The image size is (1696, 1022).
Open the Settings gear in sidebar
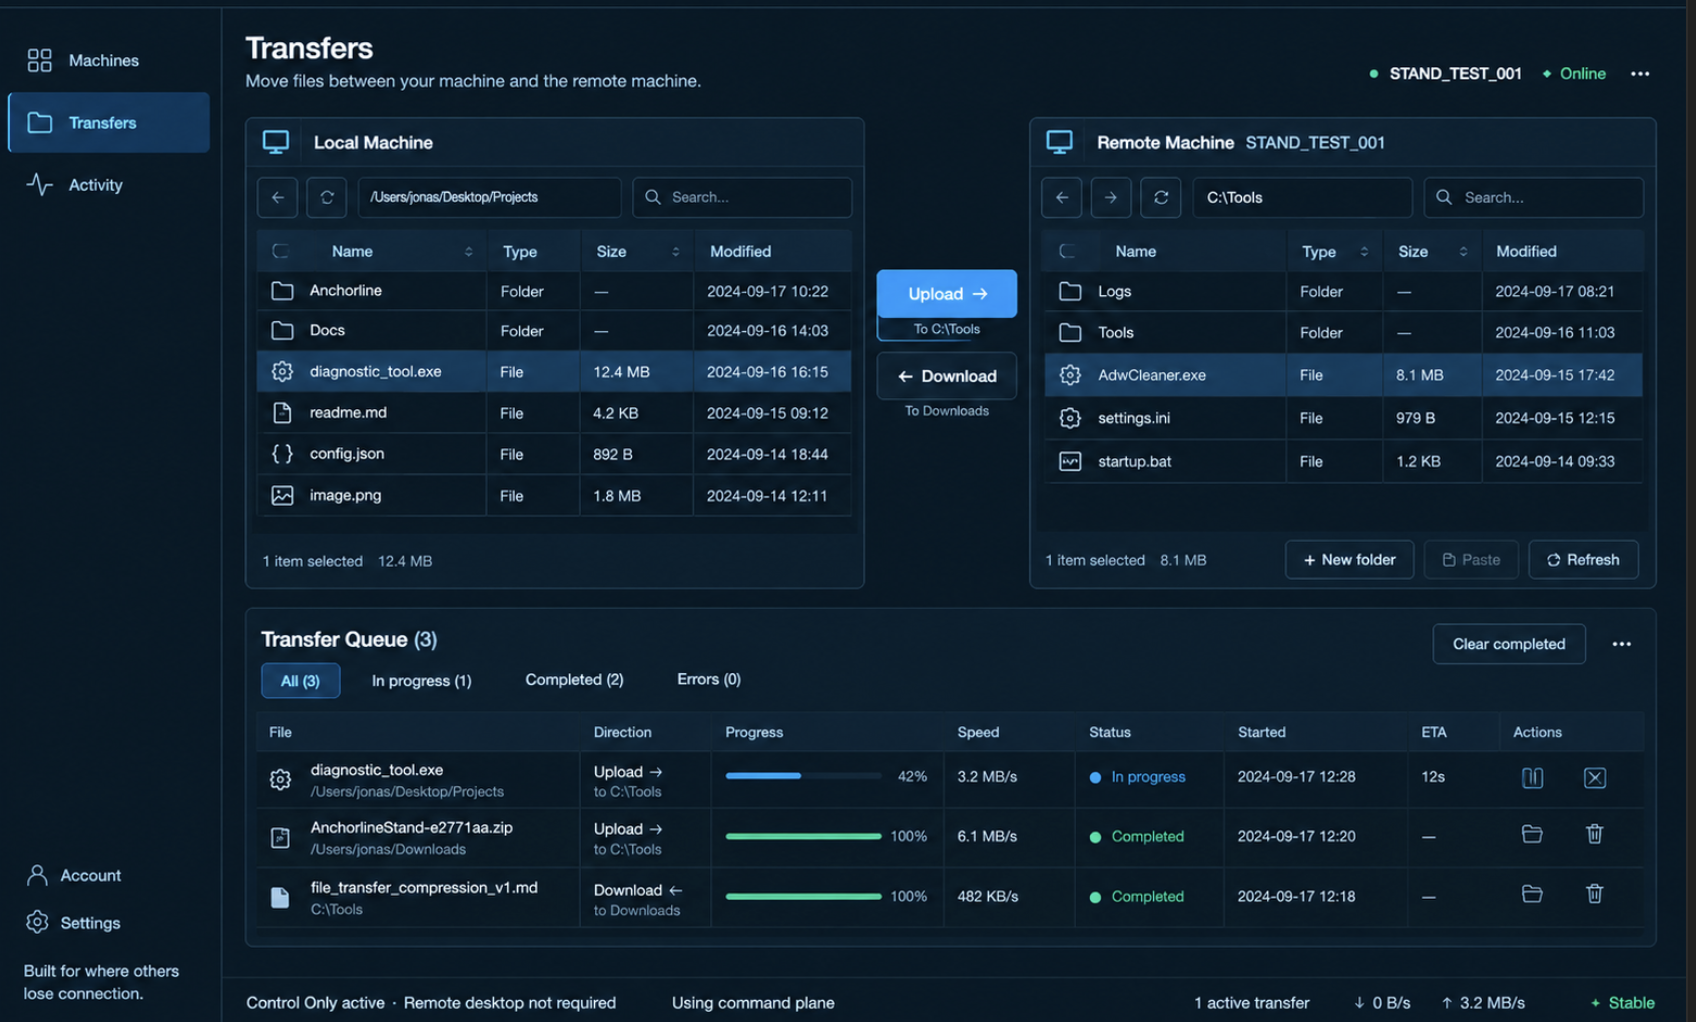(x=37, y=922)
